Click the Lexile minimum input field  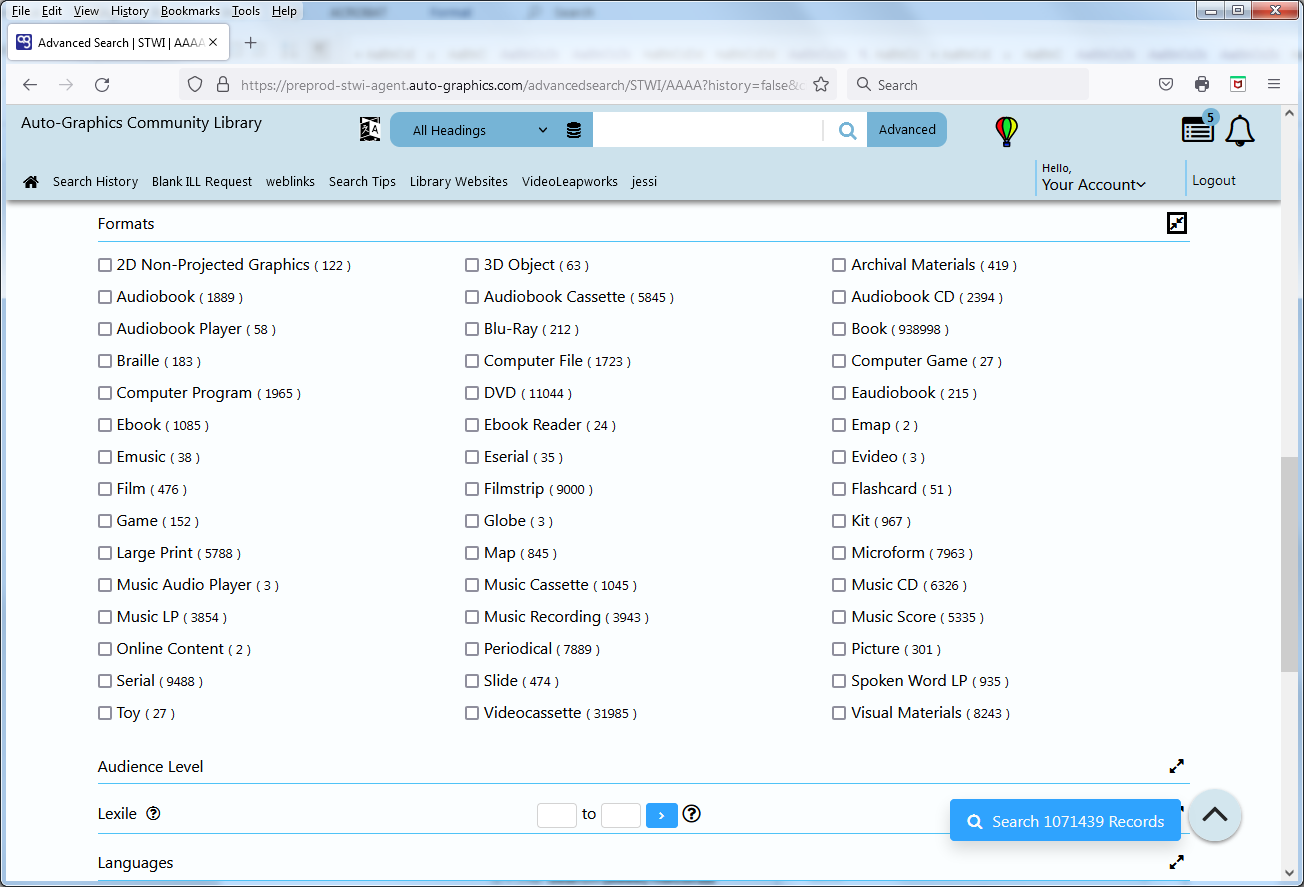pyautogui.click(x=557, y=815)
